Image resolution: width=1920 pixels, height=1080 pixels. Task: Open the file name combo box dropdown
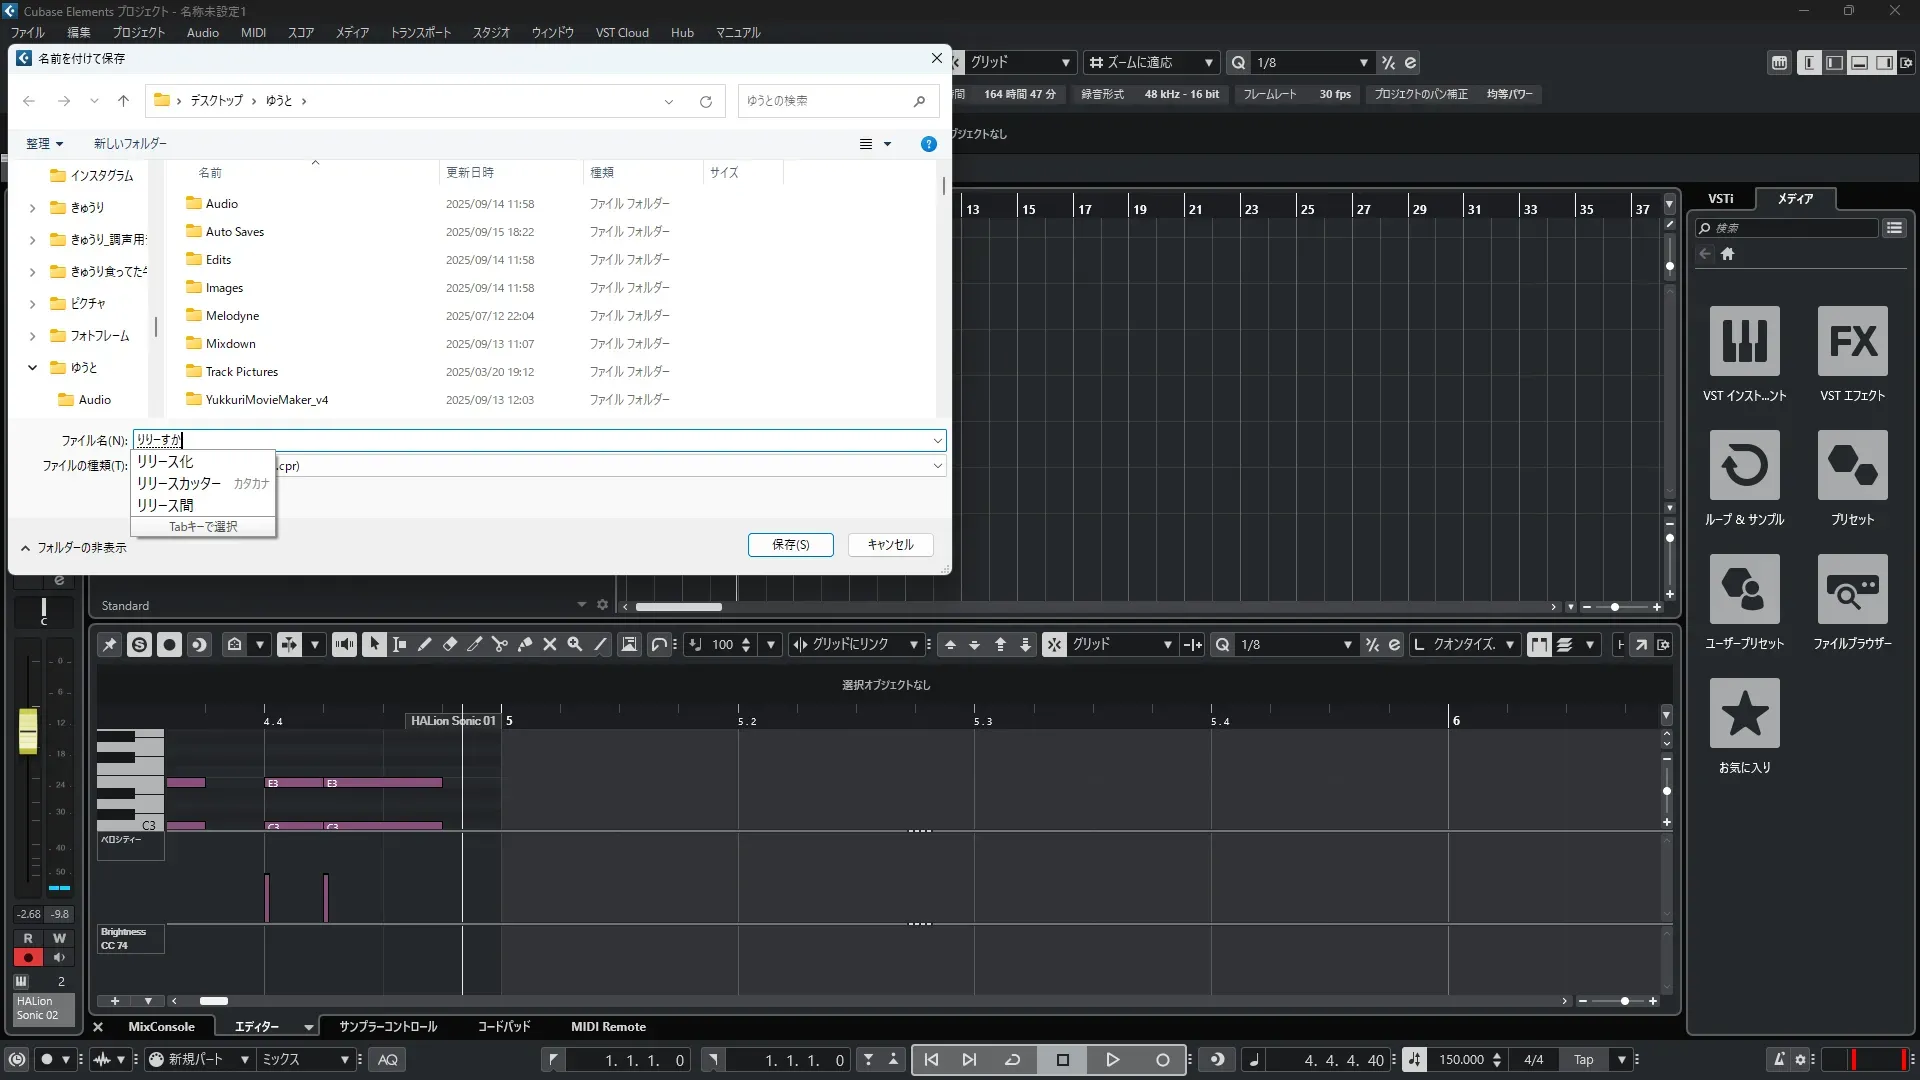click(x=937, y=441)
